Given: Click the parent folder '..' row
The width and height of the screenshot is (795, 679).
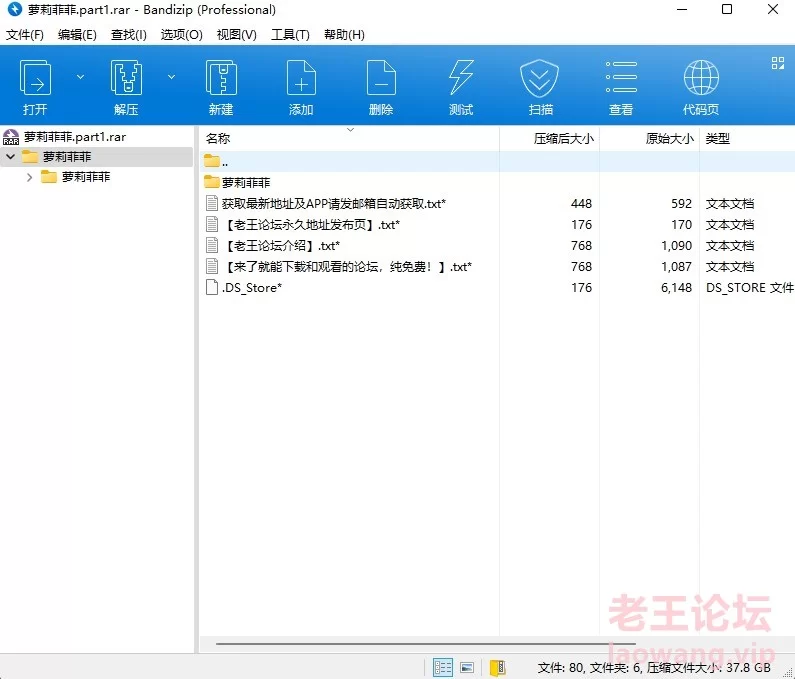Looking at the screenshot, I should (x=497, y=162).
